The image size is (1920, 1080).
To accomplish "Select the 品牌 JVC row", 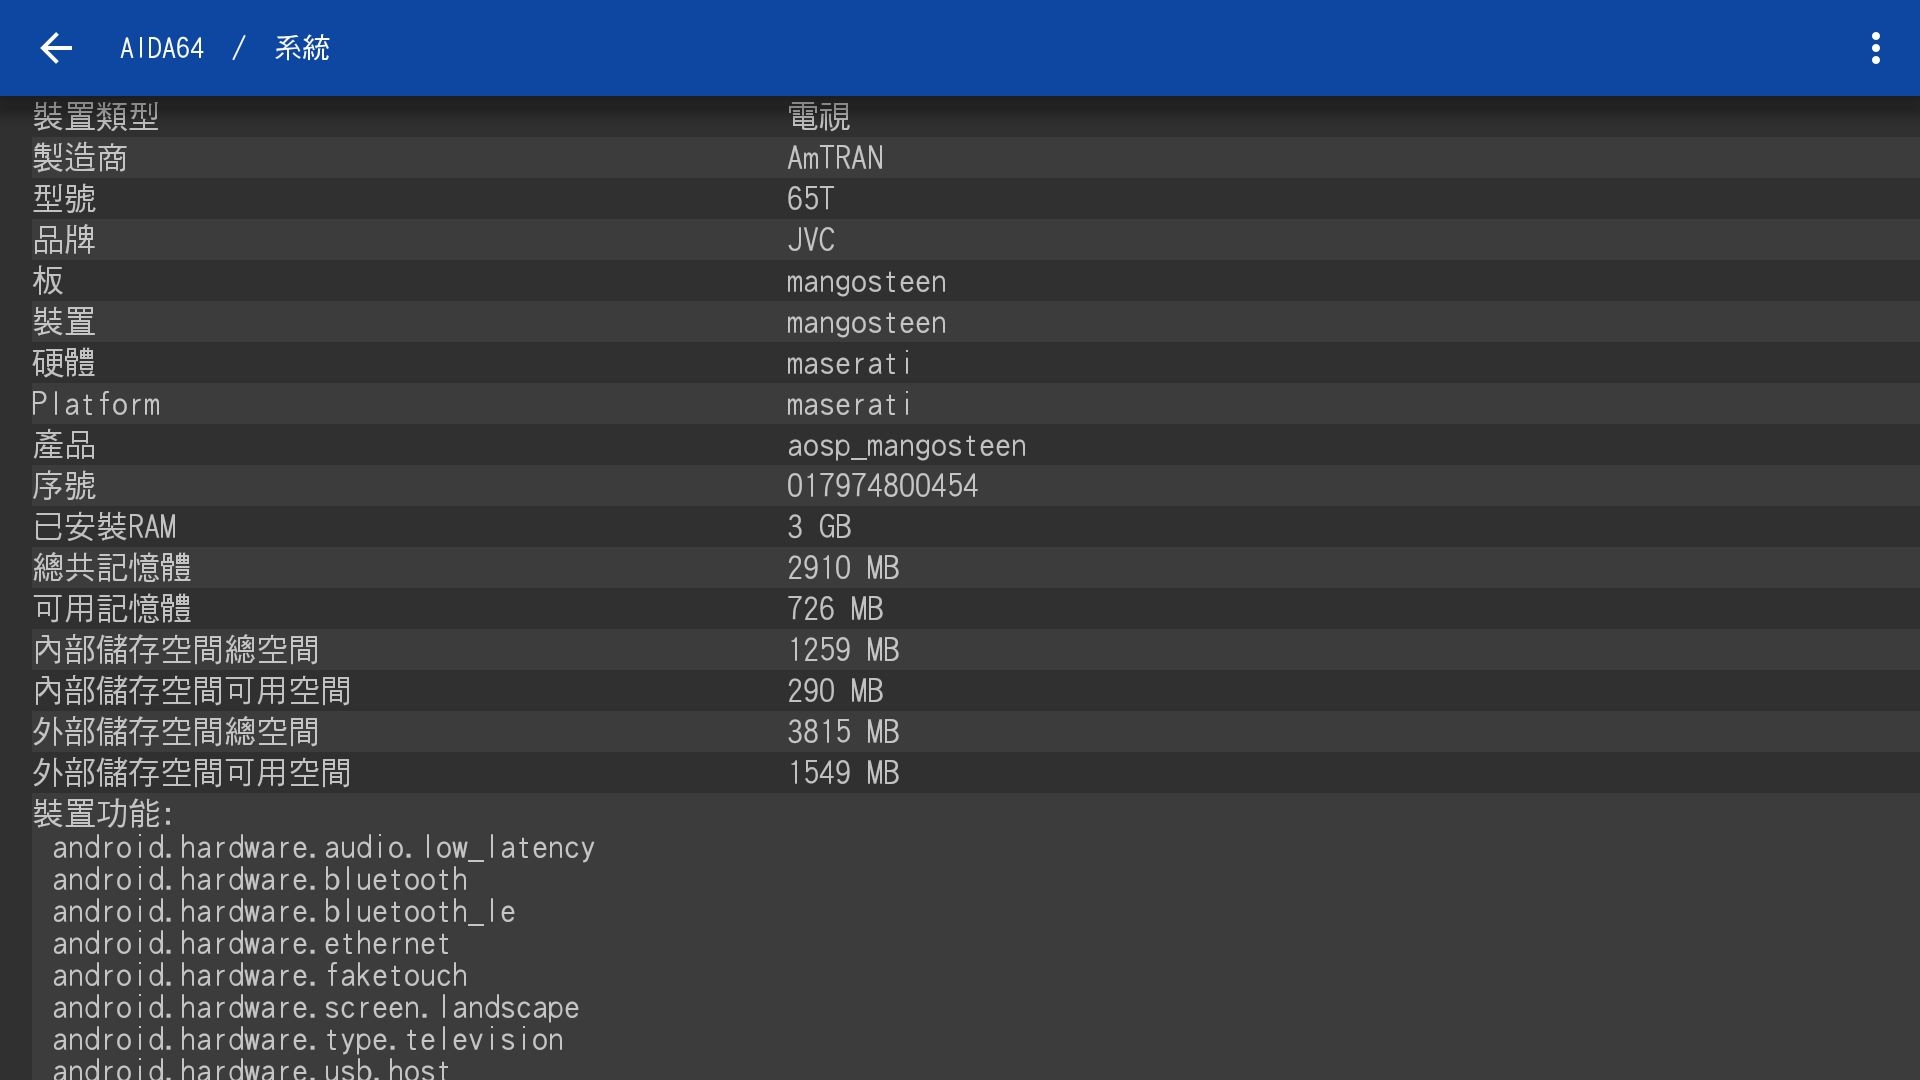I will tap(960, 240).
